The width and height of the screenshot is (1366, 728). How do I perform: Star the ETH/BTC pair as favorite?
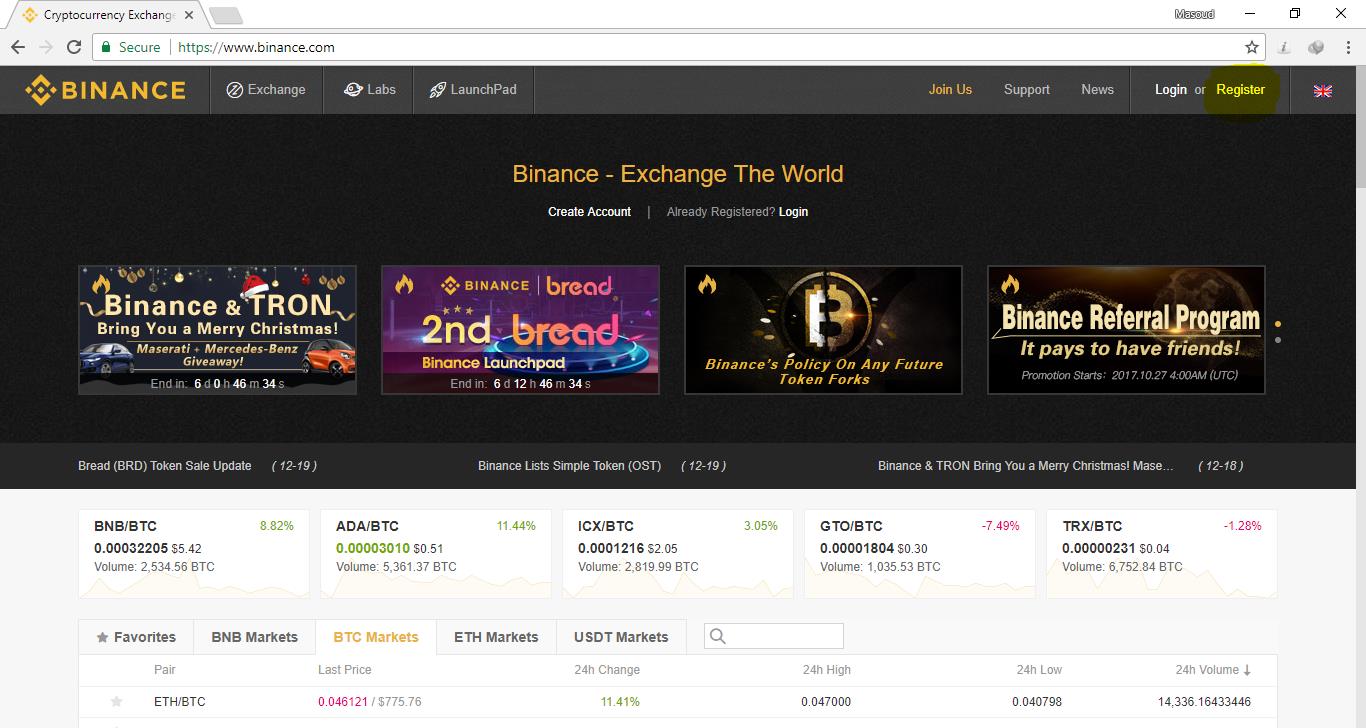click(x=117, y=702)
